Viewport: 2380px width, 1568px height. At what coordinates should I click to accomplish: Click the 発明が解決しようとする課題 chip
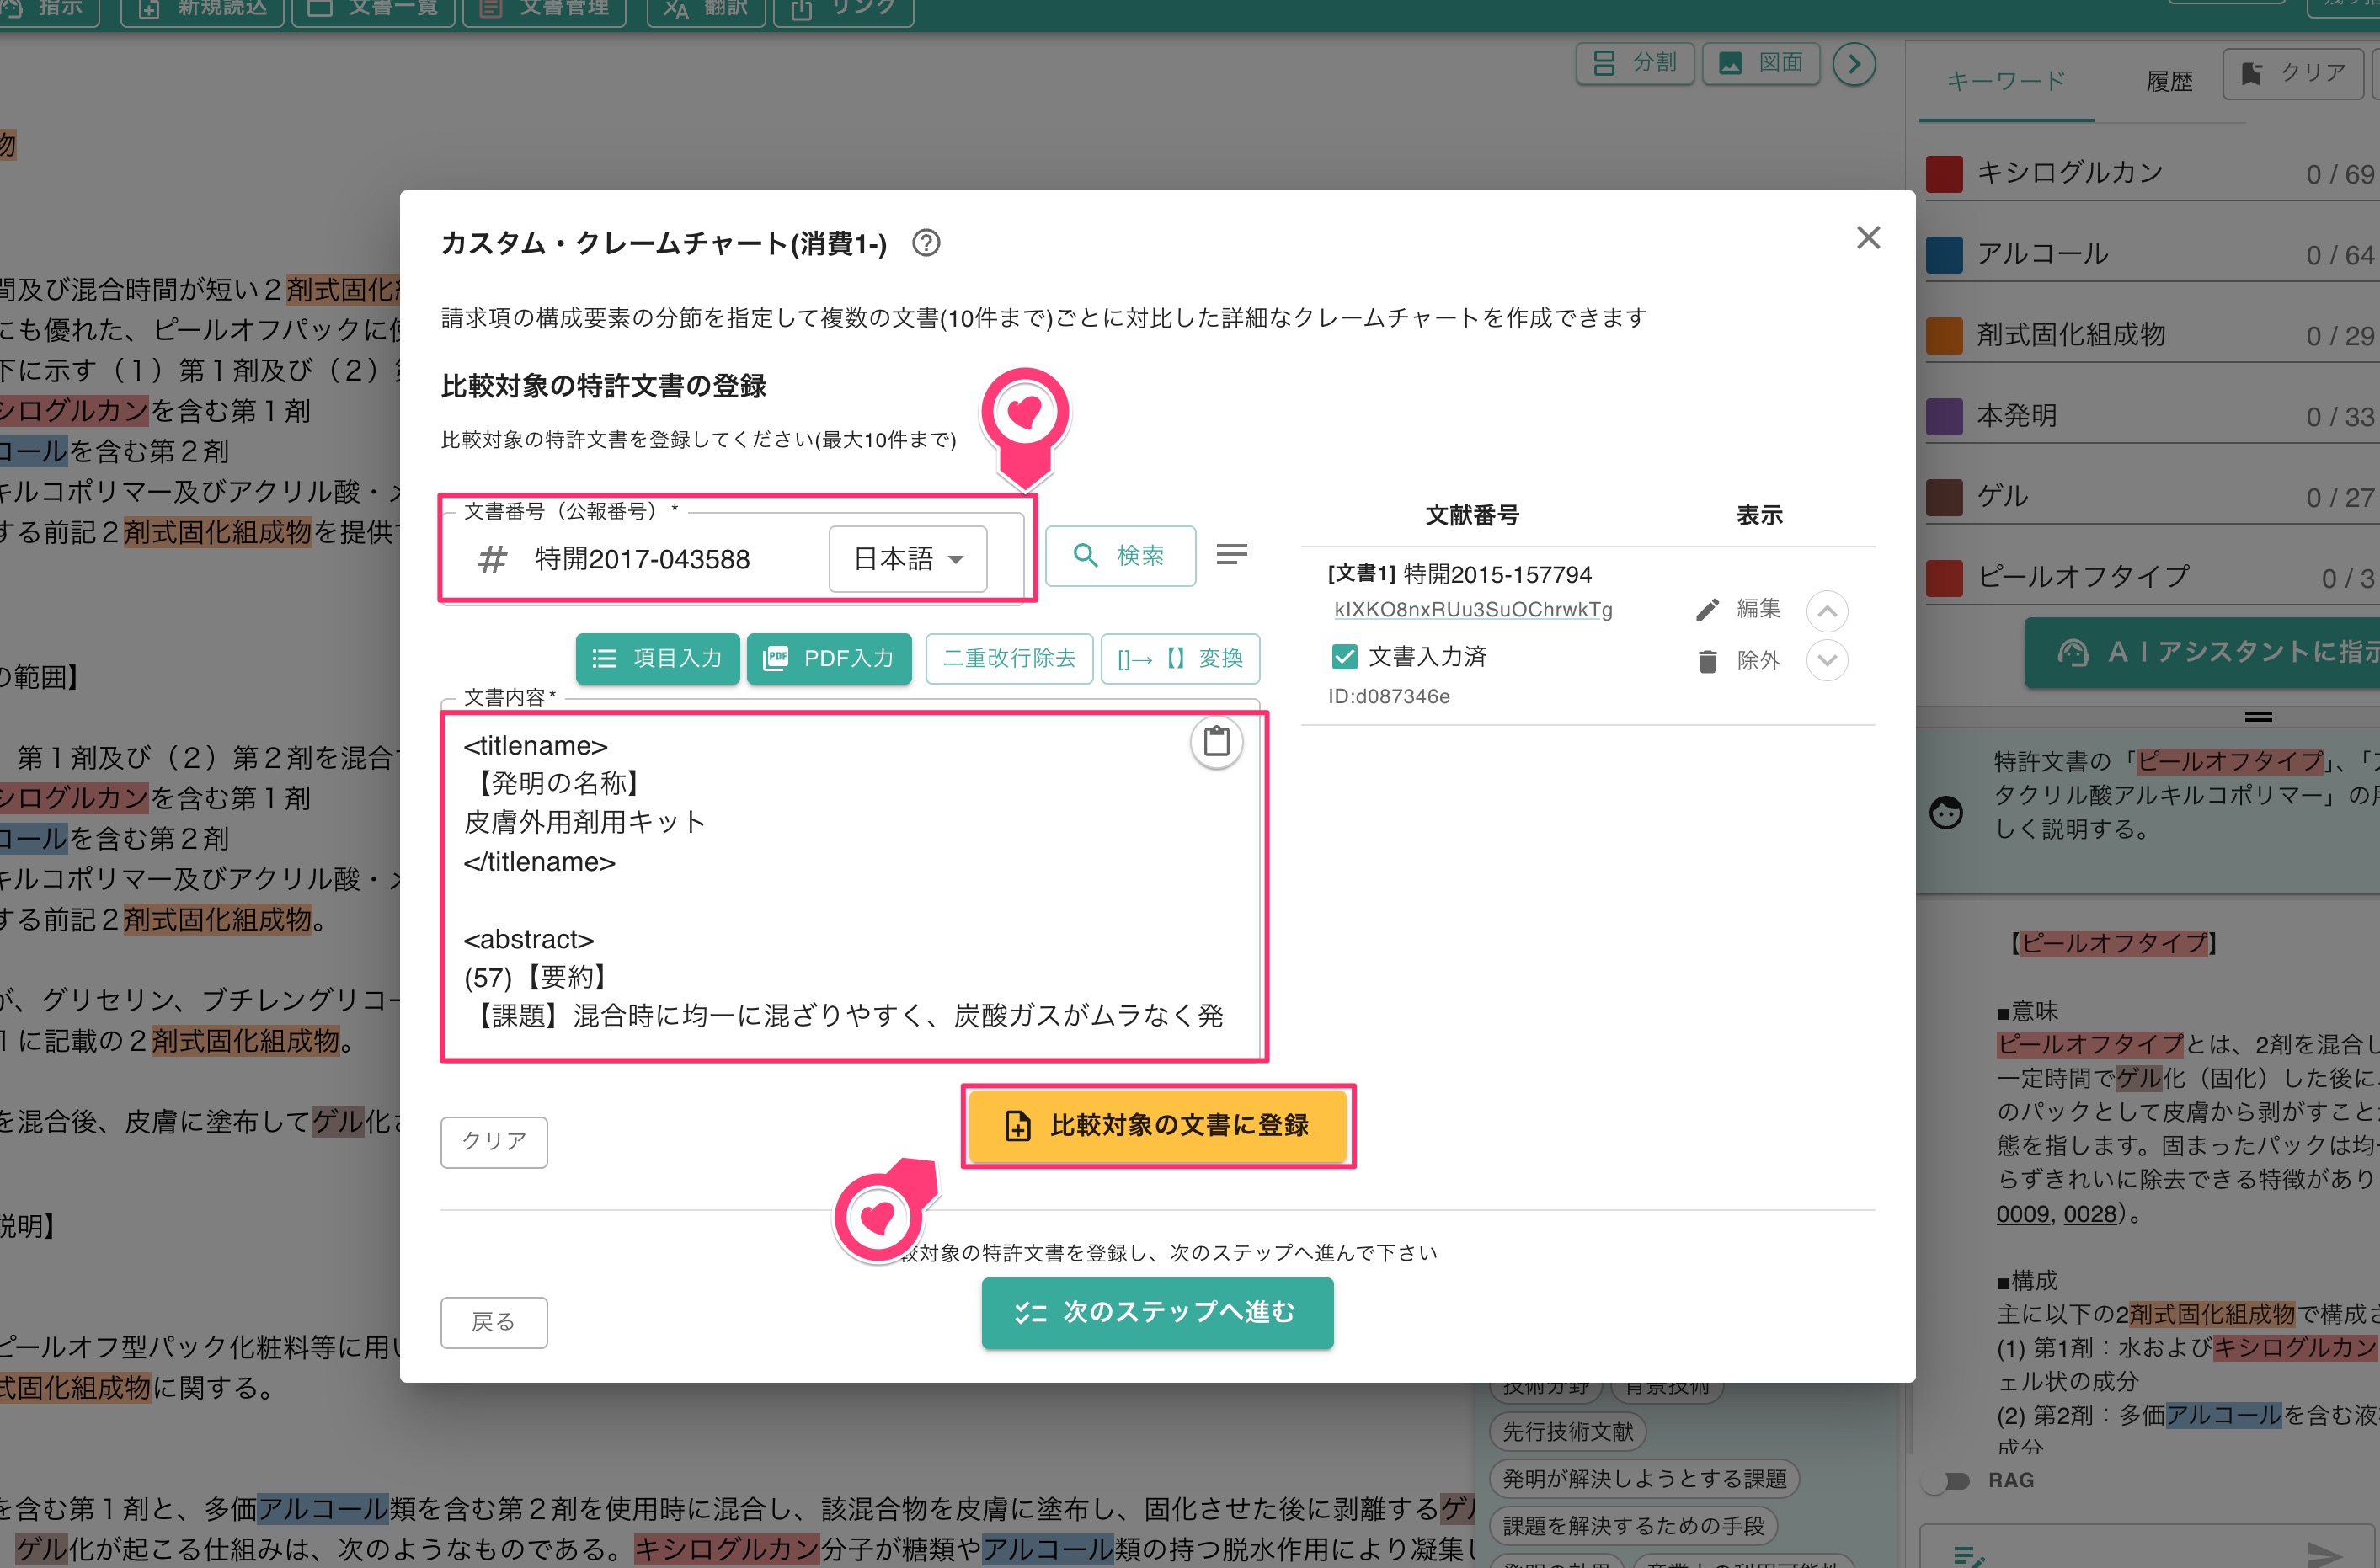[1644, 1479]
